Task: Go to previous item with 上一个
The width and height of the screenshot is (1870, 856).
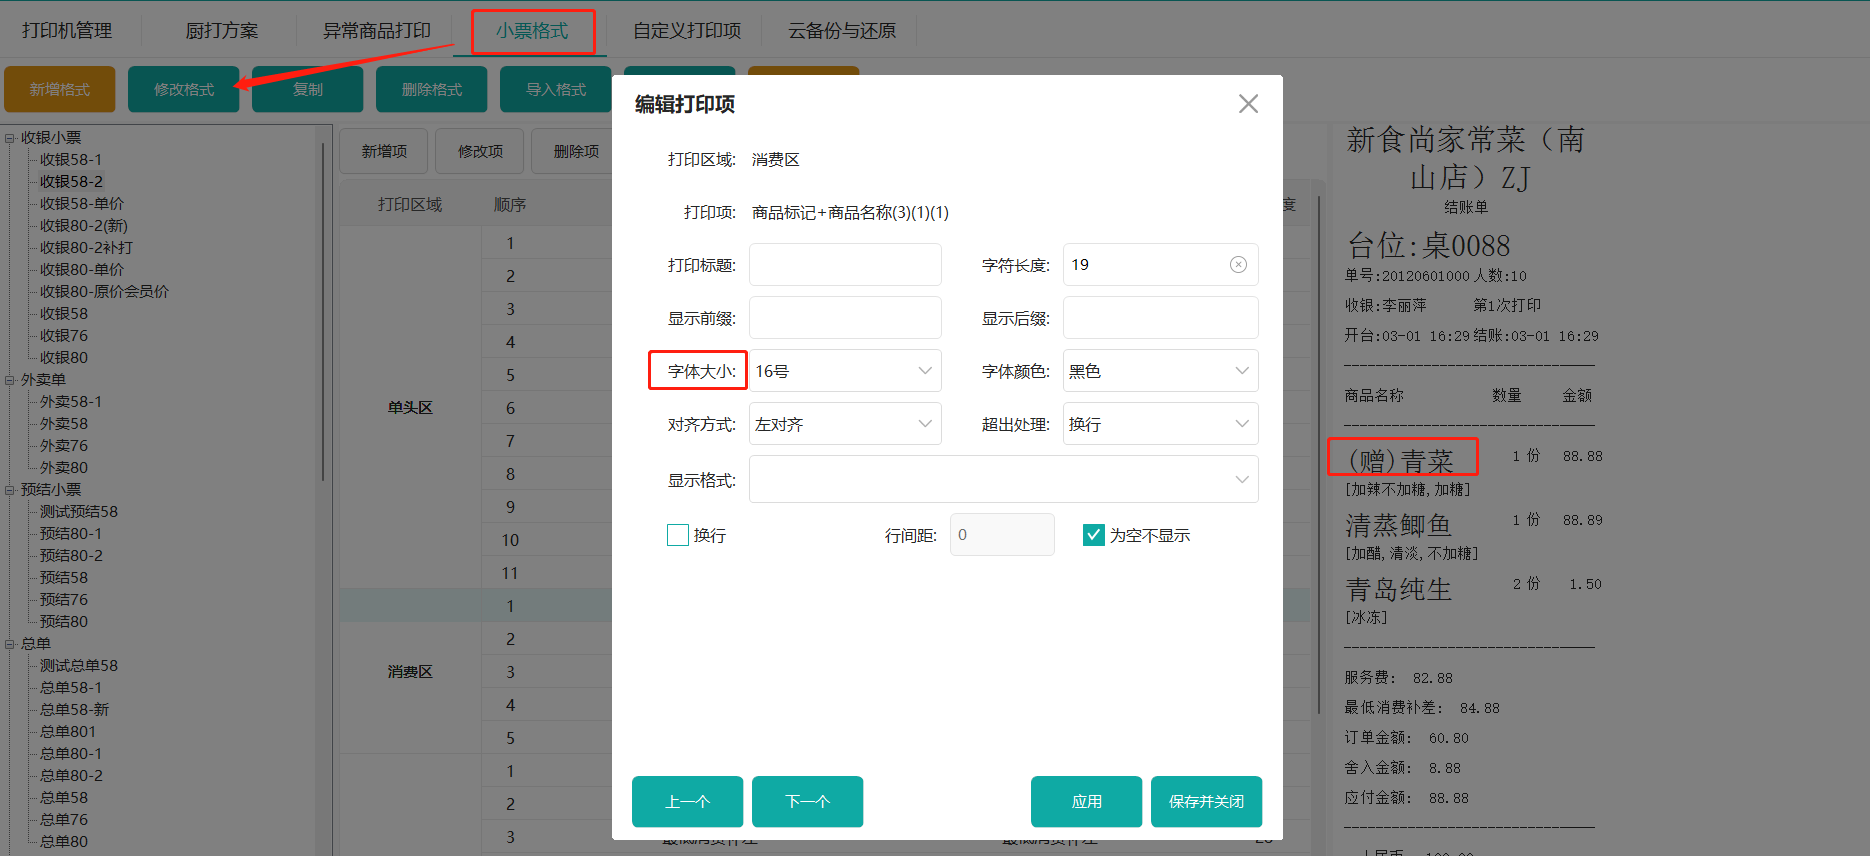Action: pyautogui.click(x=688, y=801)
